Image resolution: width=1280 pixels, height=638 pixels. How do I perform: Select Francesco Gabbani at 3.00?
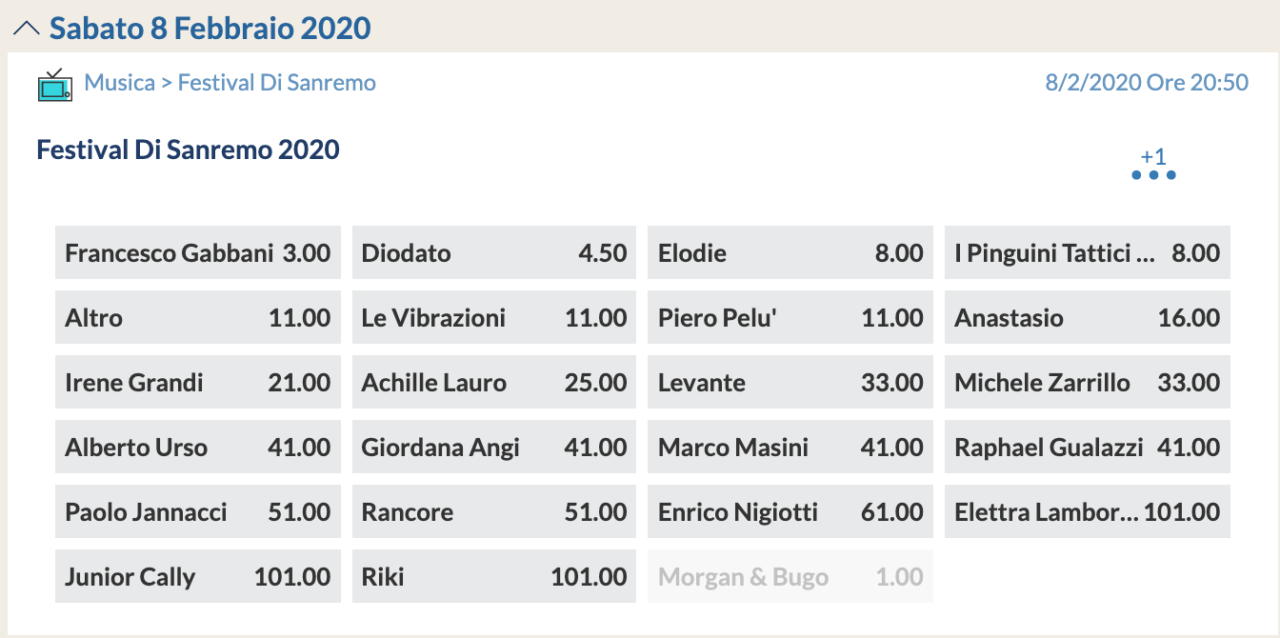[198, 252]
